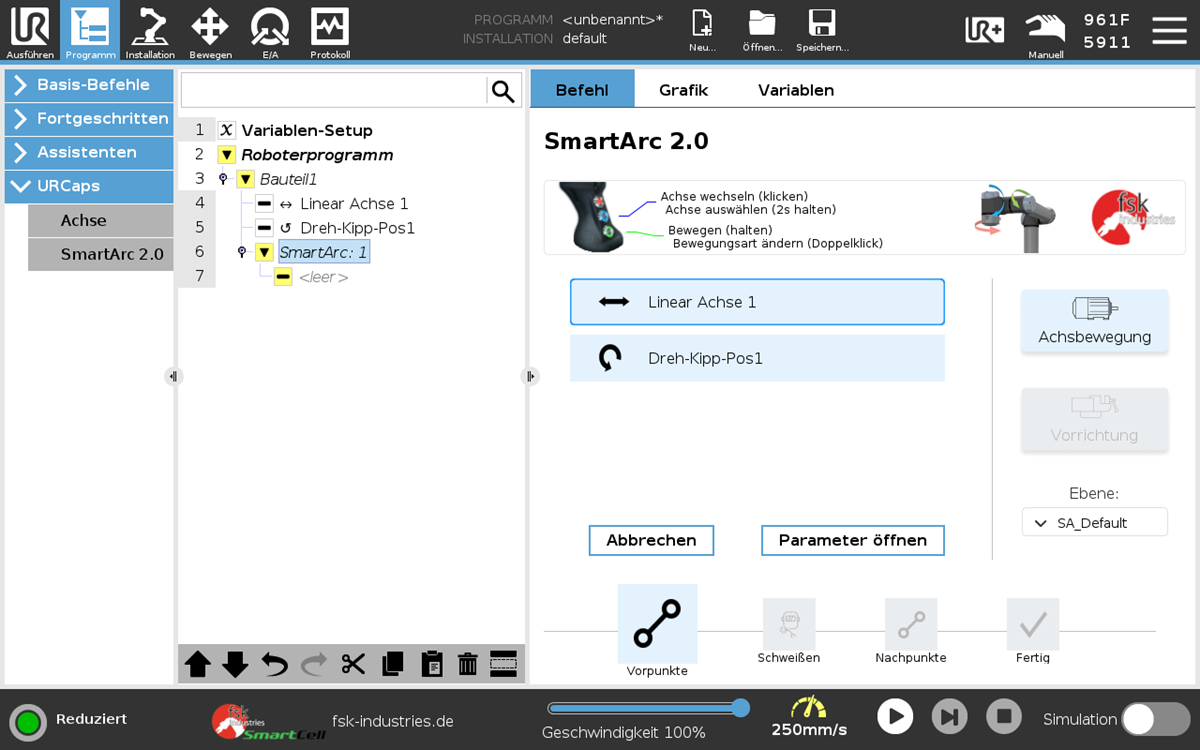Move selected node up in tree
This screenshot has width=1200, height=750.
pyautogui.click(x=198, y=664)
